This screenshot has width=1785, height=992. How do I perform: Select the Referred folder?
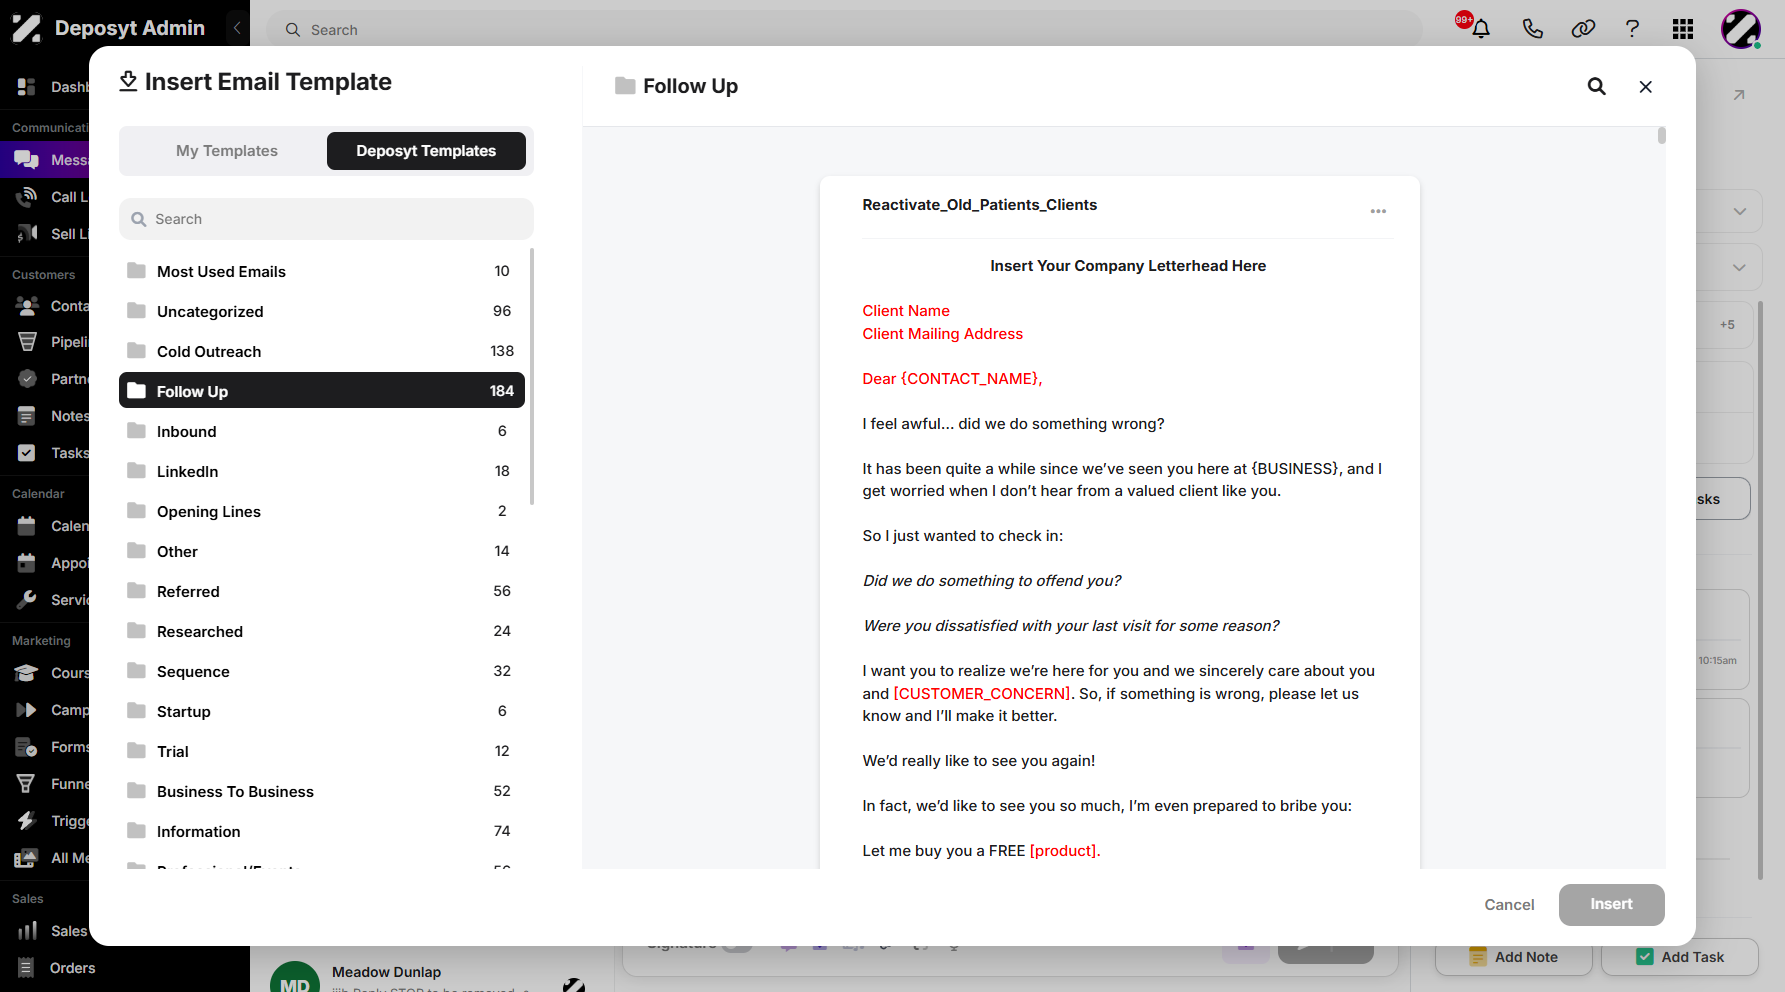[322, 591]
